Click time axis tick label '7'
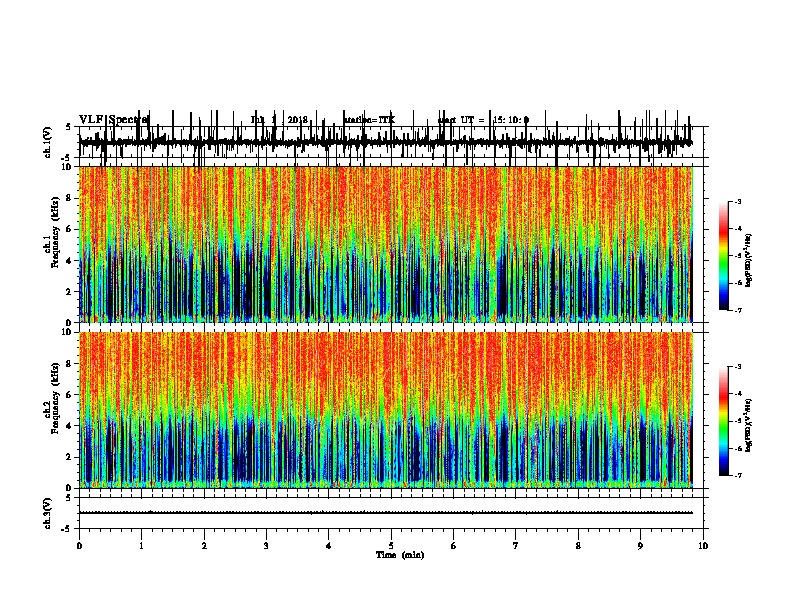Image resolution: width=792 pixels, height=612 pixels. pos(516,546)
